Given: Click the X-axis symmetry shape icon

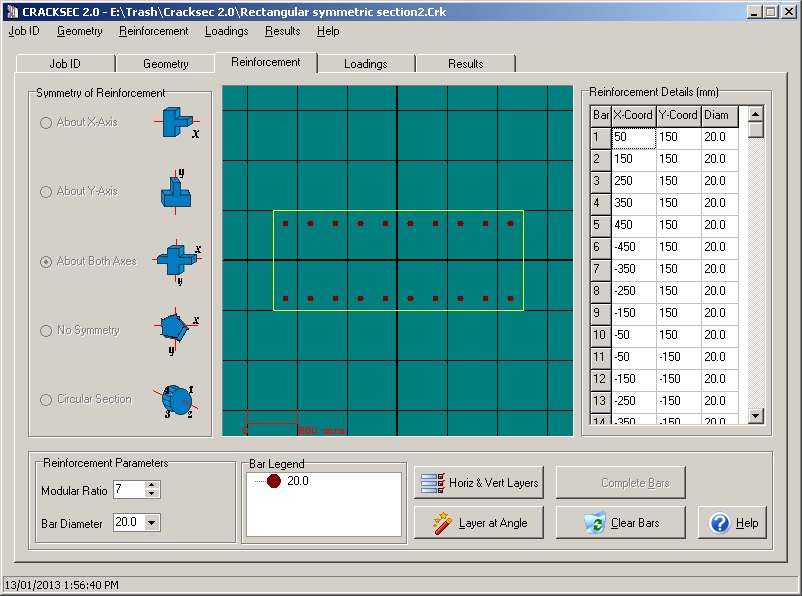Looking at the screenshot, I should [176, 123].
